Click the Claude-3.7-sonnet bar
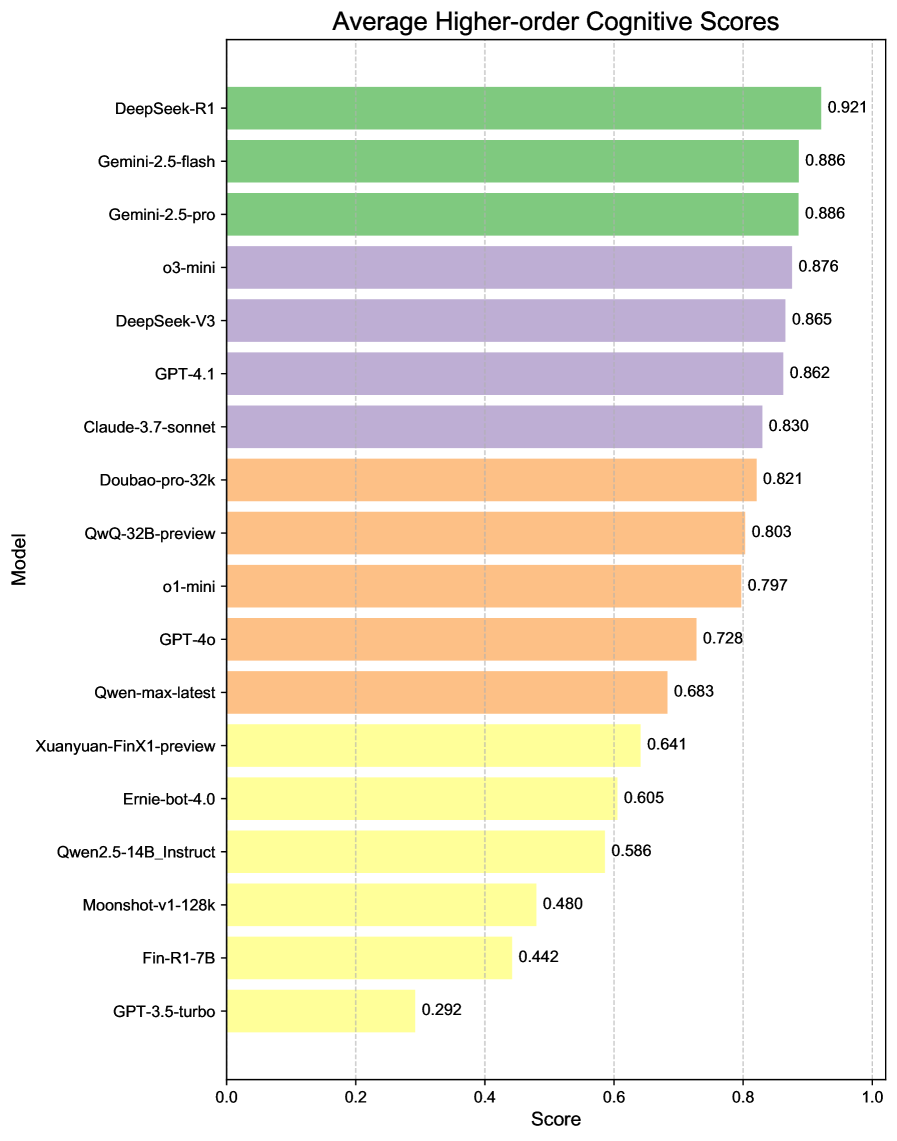The image size is (897, 1141). [x=495, y=426]
